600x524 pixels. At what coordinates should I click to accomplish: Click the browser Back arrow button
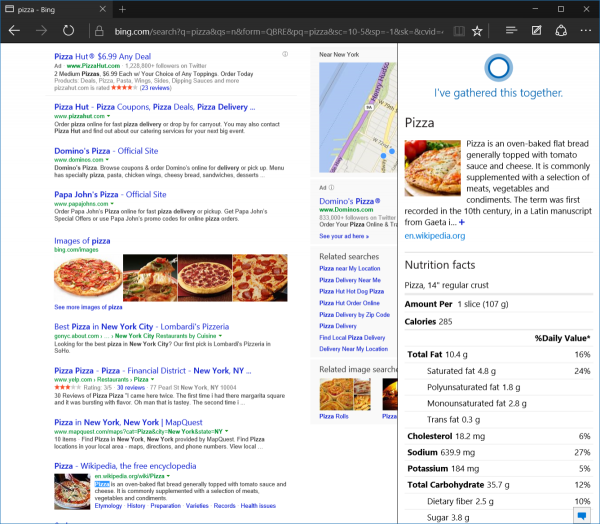pos(14,31)
